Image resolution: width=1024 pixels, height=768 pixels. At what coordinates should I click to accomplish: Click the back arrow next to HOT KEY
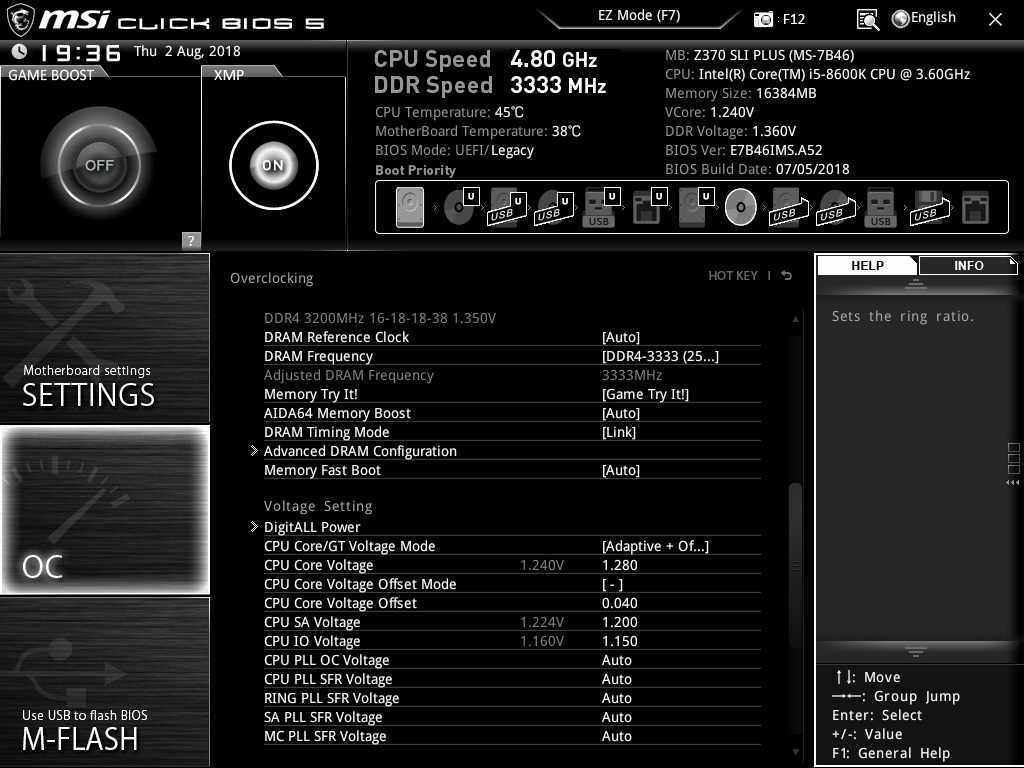tap(787, 276)
